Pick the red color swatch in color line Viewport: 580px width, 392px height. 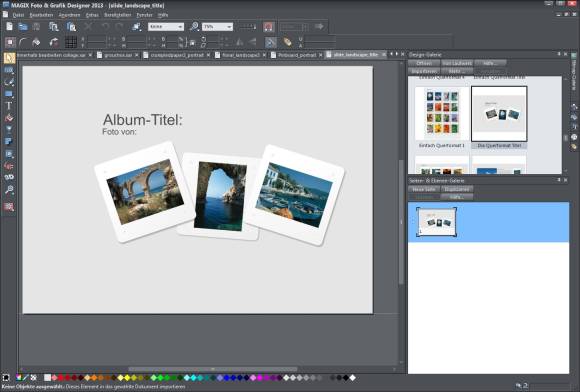(x=61, y=378)
